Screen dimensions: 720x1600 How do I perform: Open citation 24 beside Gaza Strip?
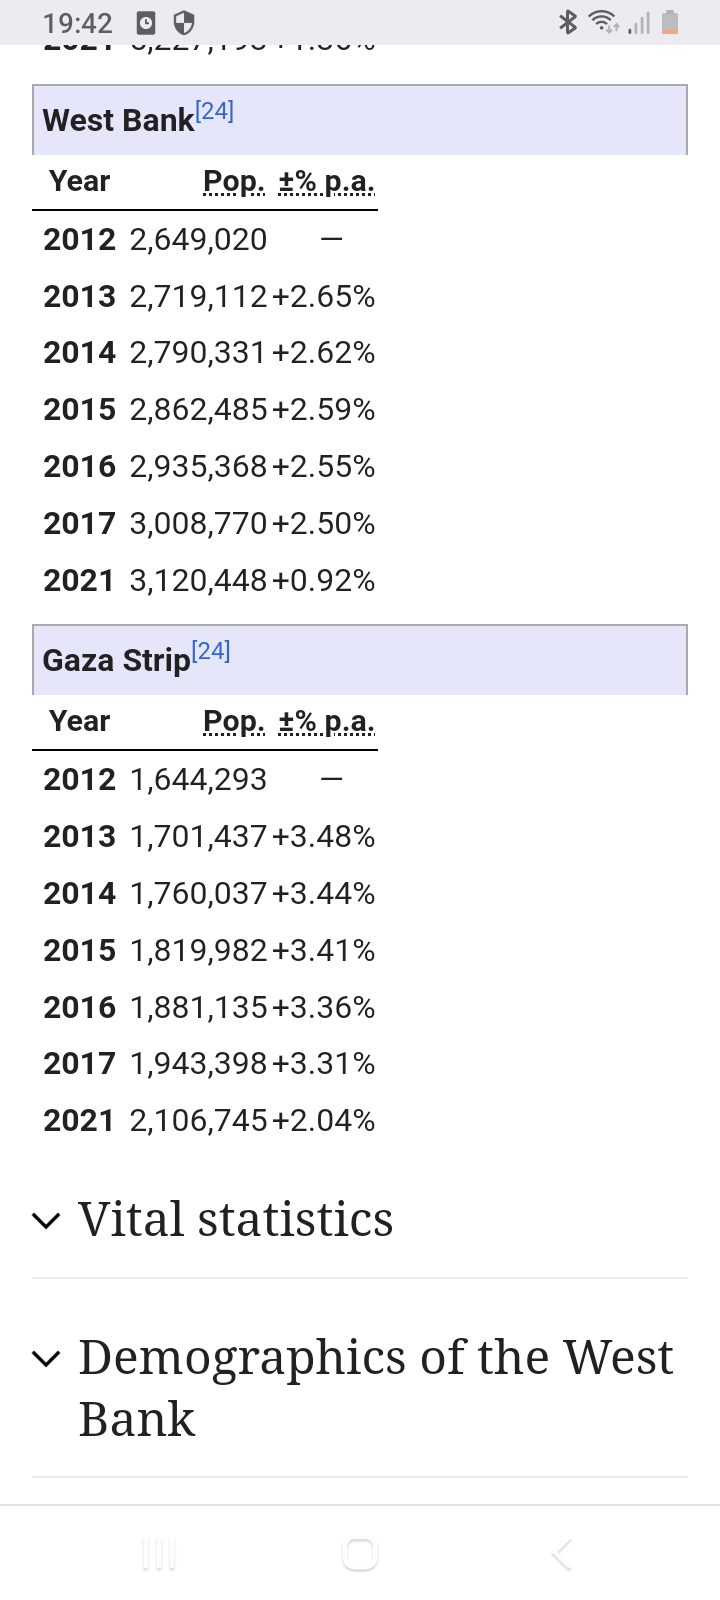click(211, 651)
